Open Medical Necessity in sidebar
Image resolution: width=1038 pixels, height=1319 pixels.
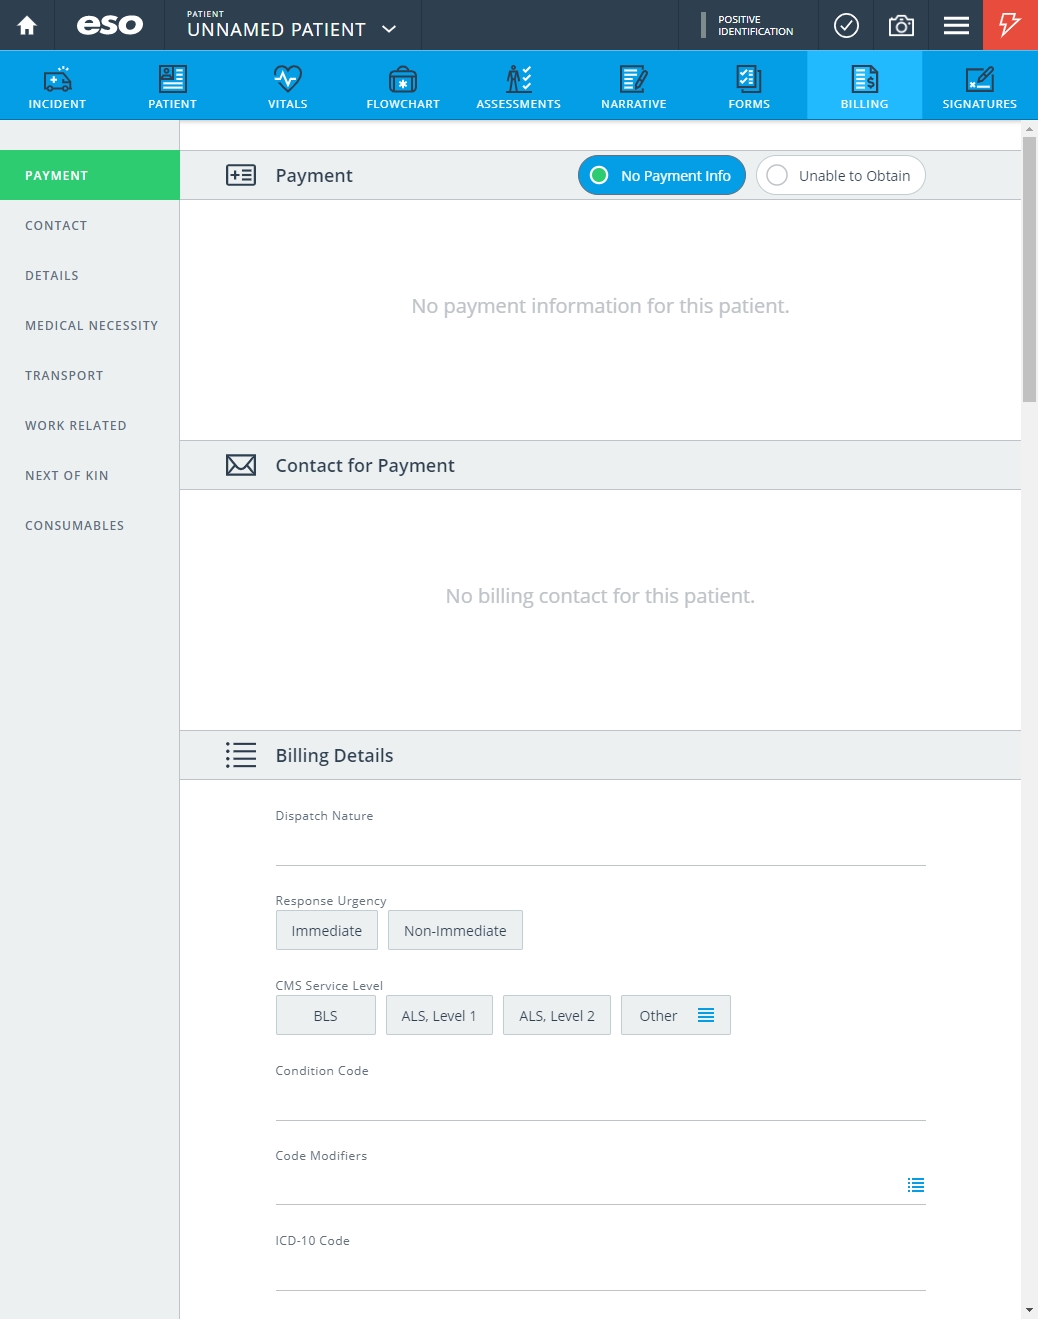click(x=90, y=325)
